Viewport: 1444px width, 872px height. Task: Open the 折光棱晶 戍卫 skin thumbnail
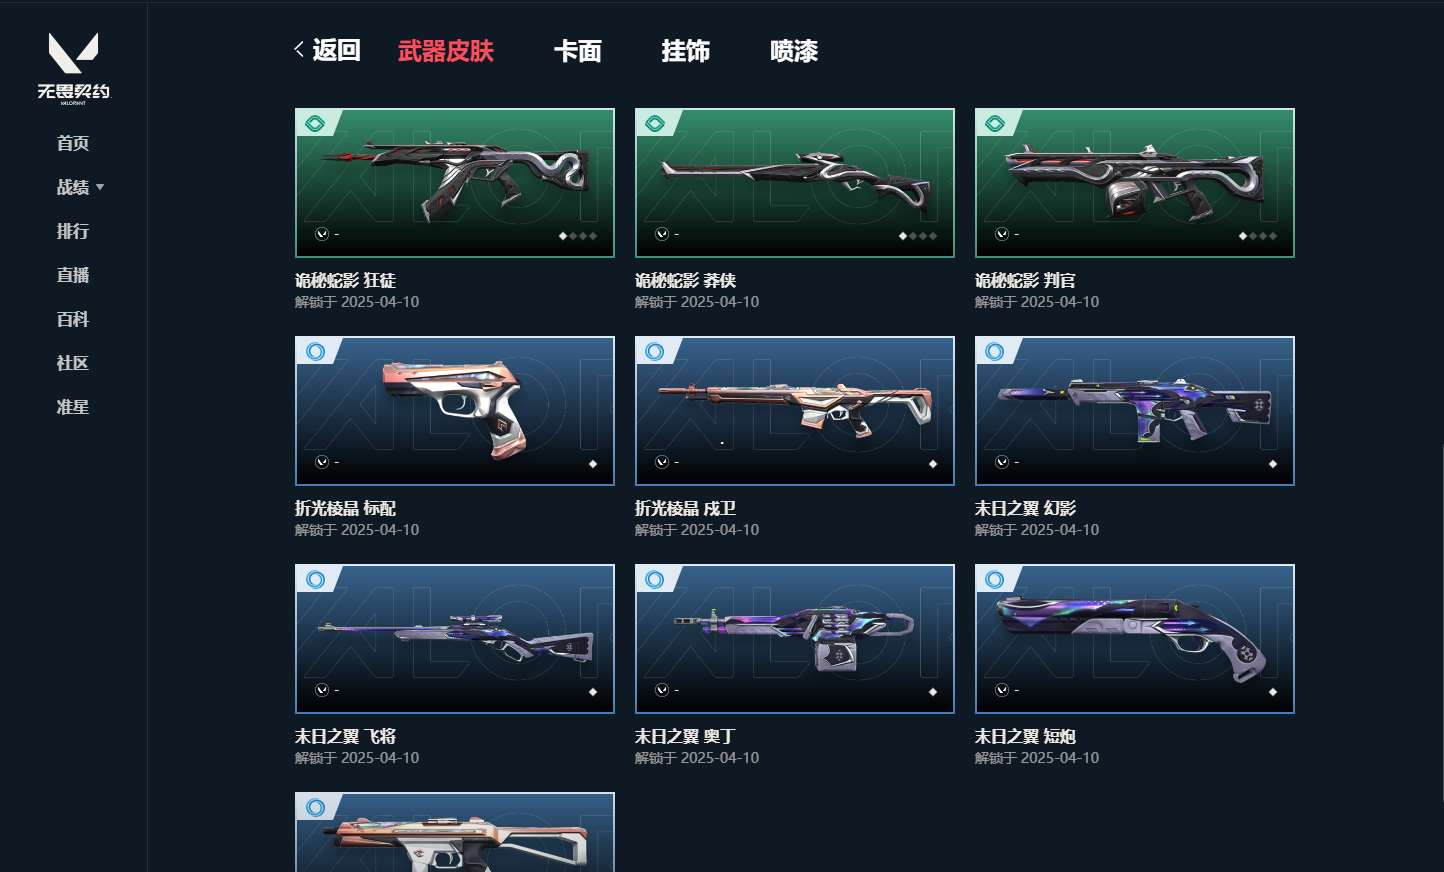point(795,411)
